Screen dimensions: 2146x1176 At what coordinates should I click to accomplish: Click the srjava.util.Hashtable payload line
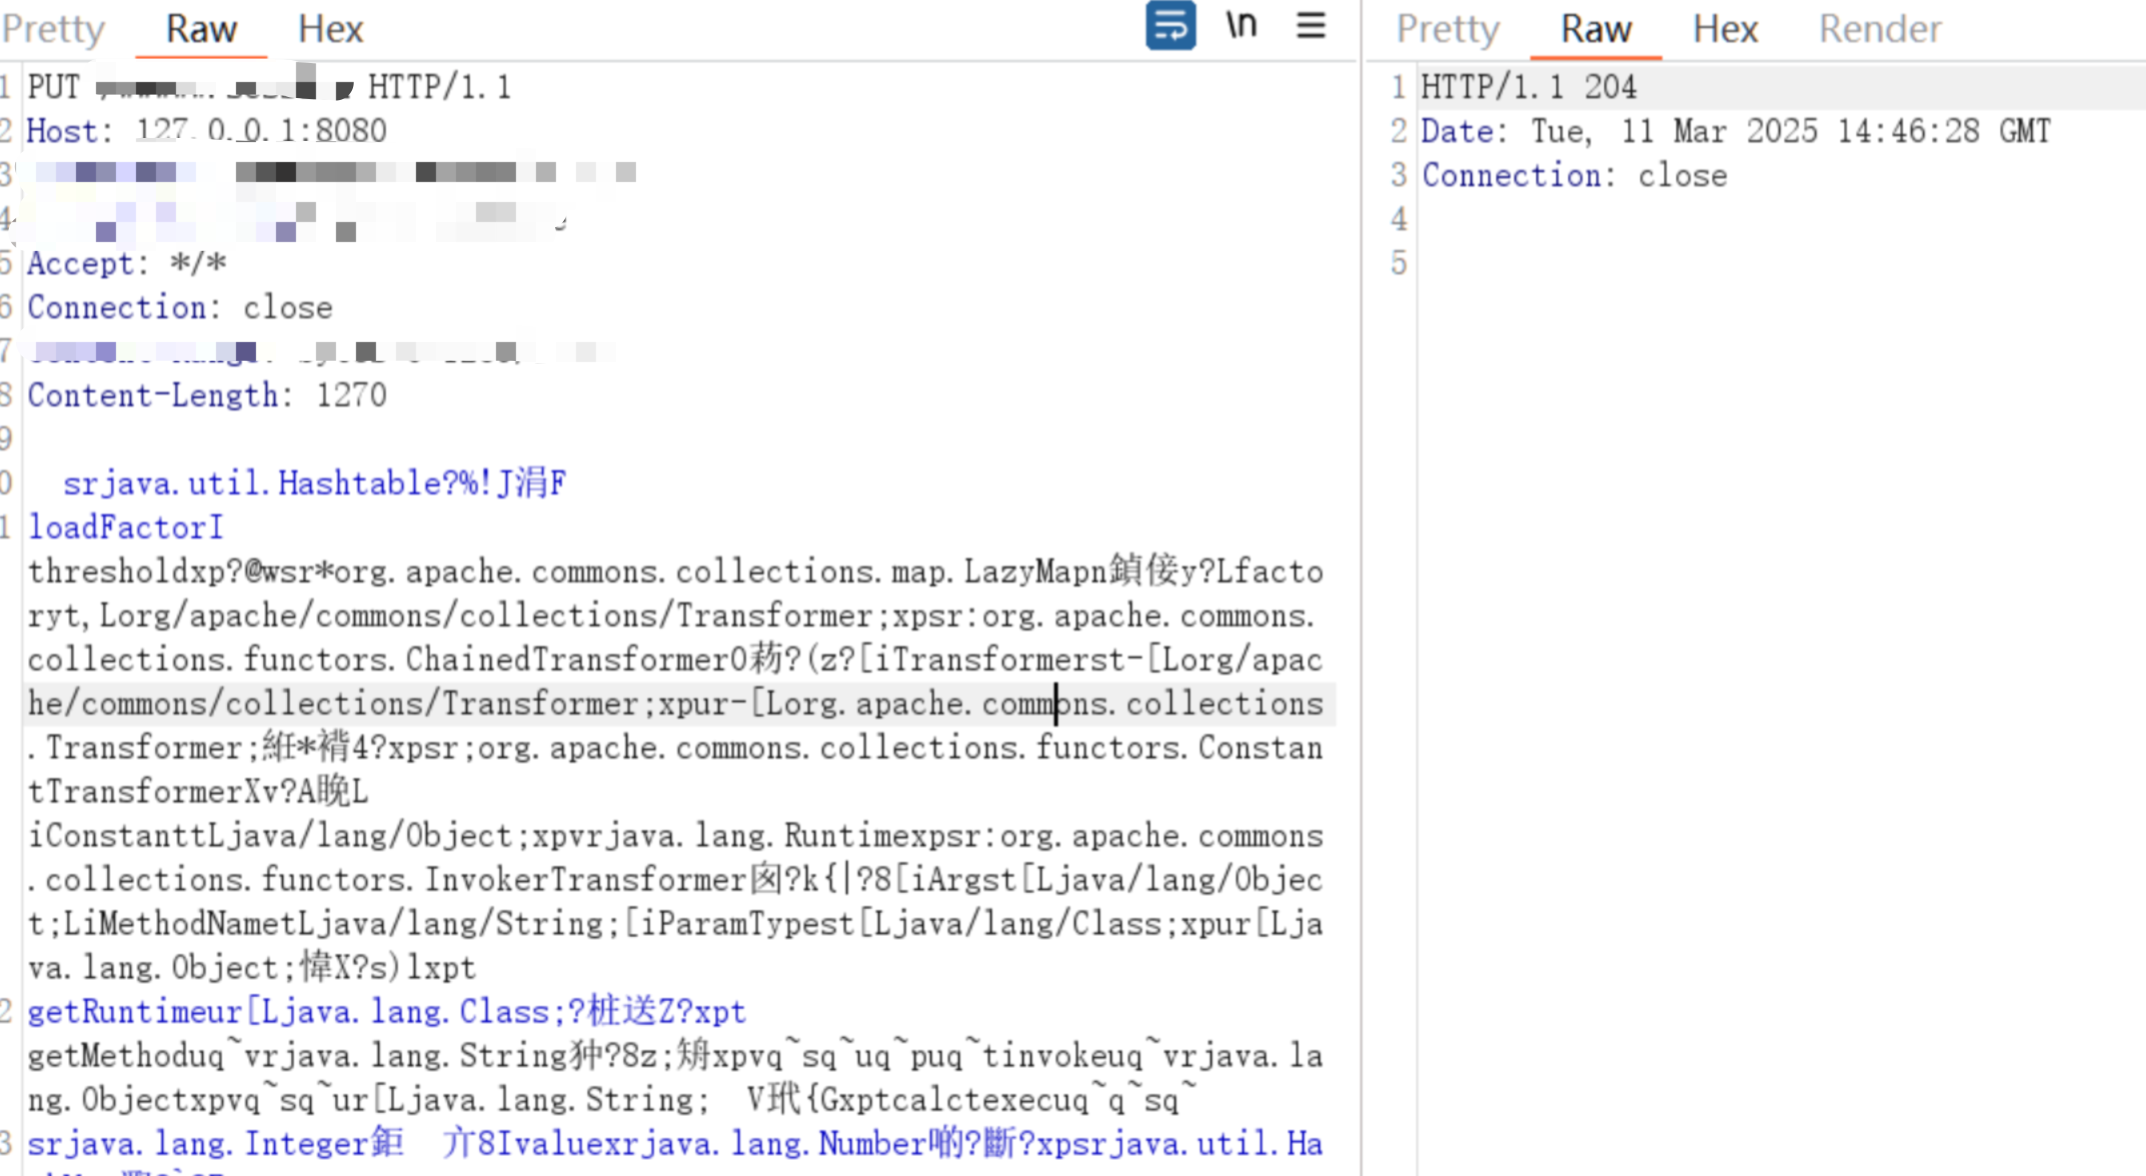(x=314, y=484)
